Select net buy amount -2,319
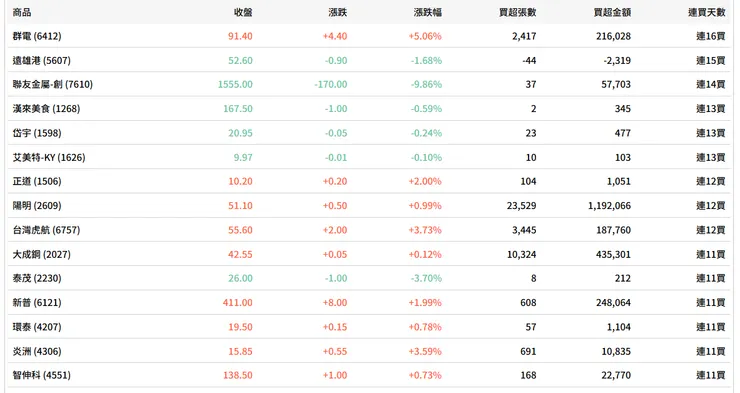This screenshot has height=393, width=740. [617, 60]
